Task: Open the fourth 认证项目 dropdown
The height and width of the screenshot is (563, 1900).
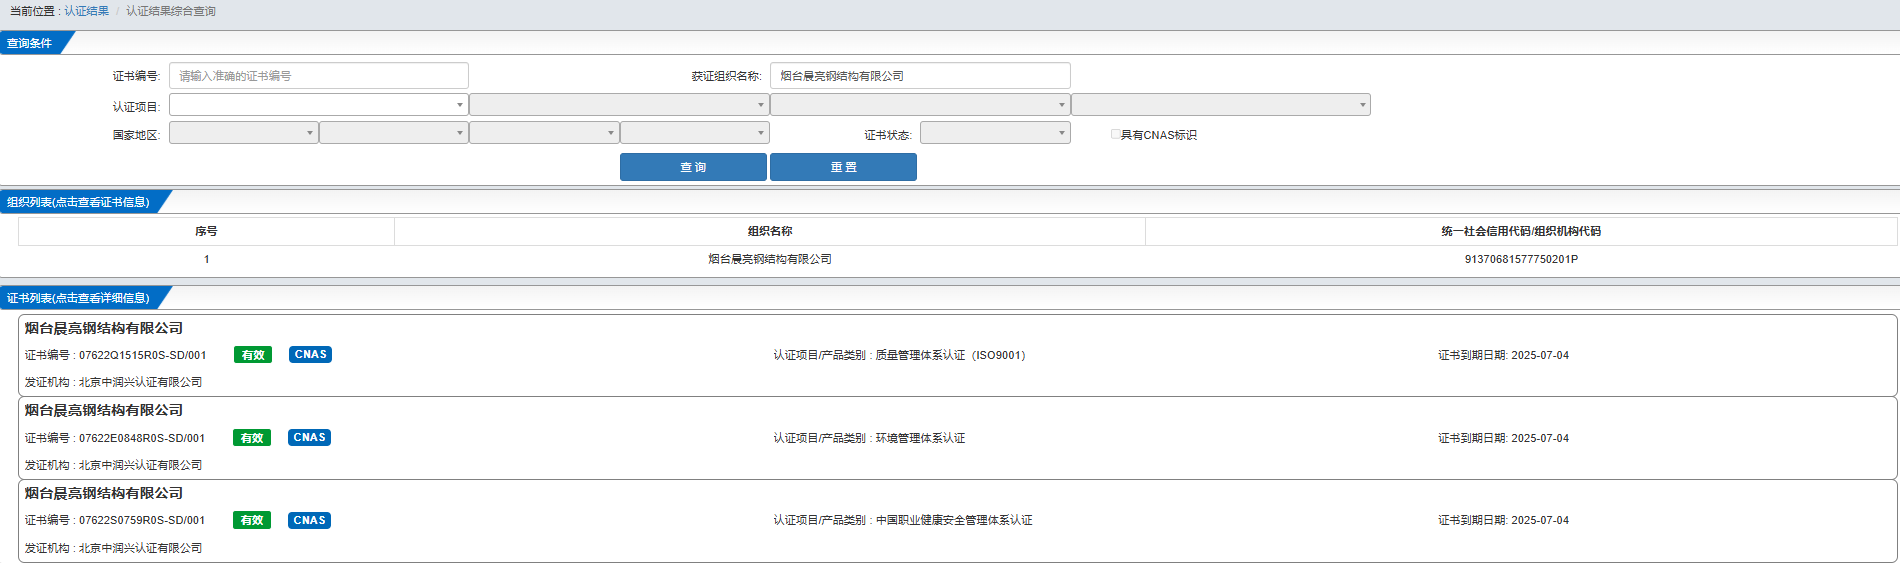Action: [x=1221, y=105]
